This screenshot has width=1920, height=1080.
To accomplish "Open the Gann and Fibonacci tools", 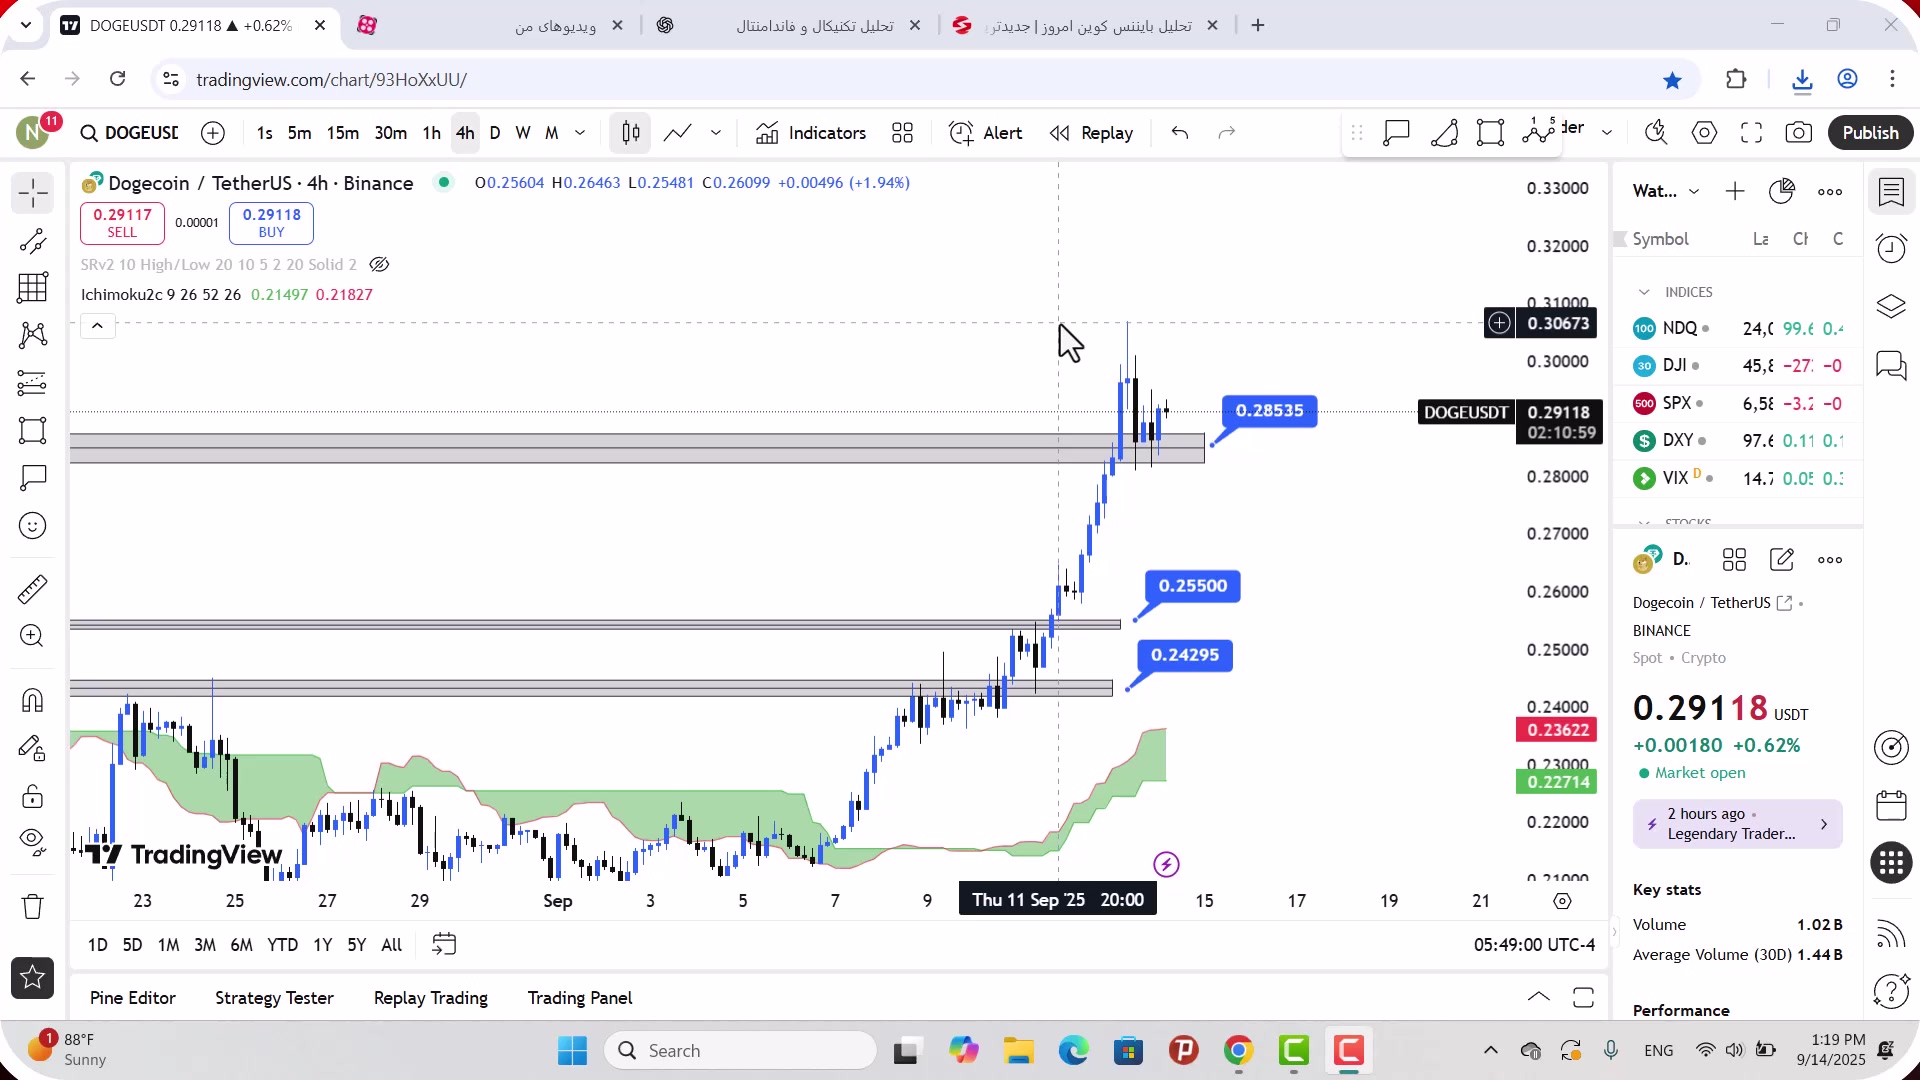I will [x=32, y=288].
